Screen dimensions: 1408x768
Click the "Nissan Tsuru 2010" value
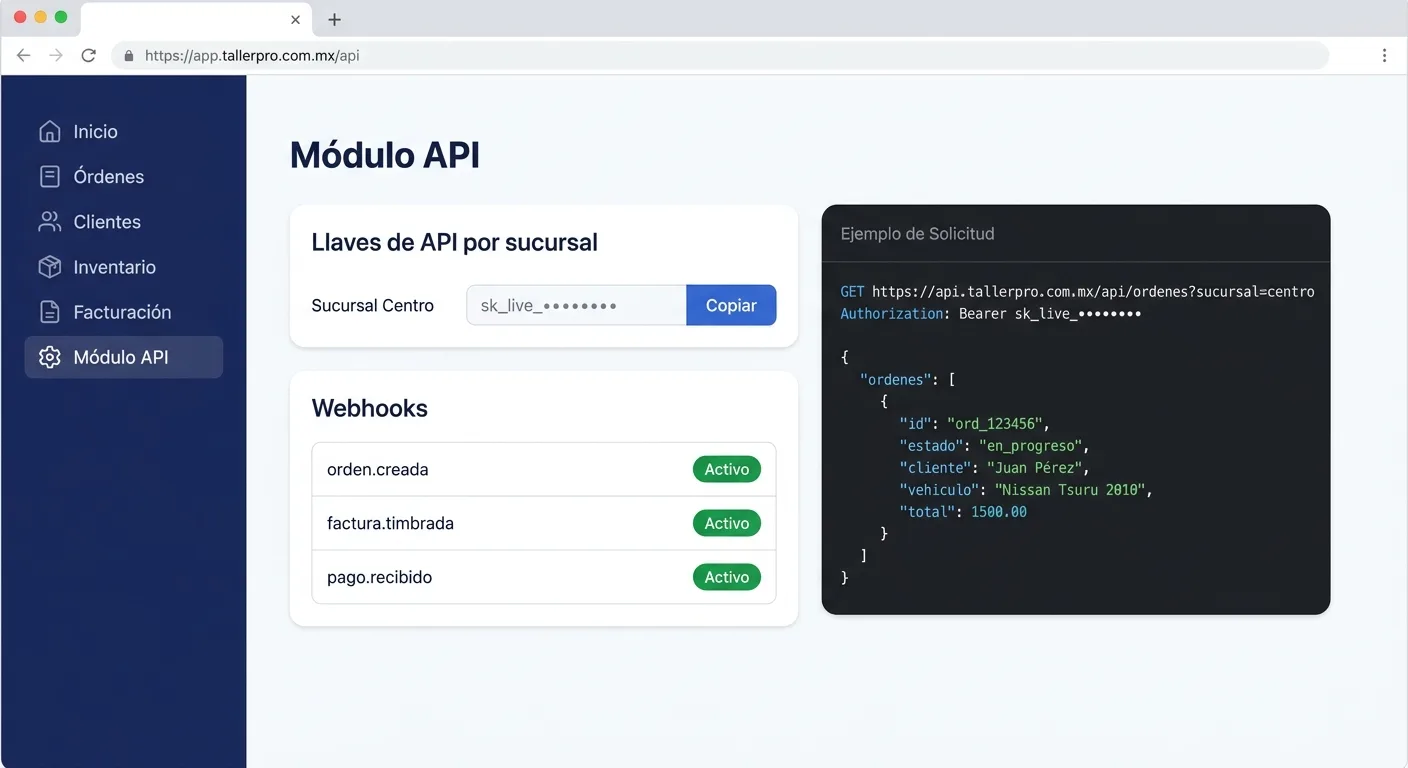tap(1070, 490)
